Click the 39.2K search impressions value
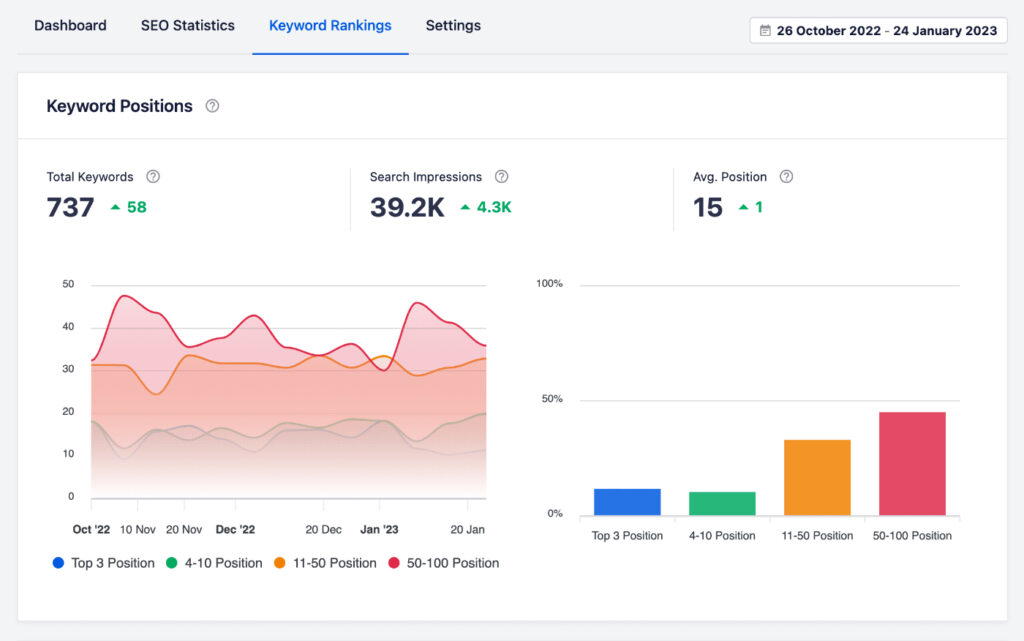1024x641 pixels. [407, 208]
